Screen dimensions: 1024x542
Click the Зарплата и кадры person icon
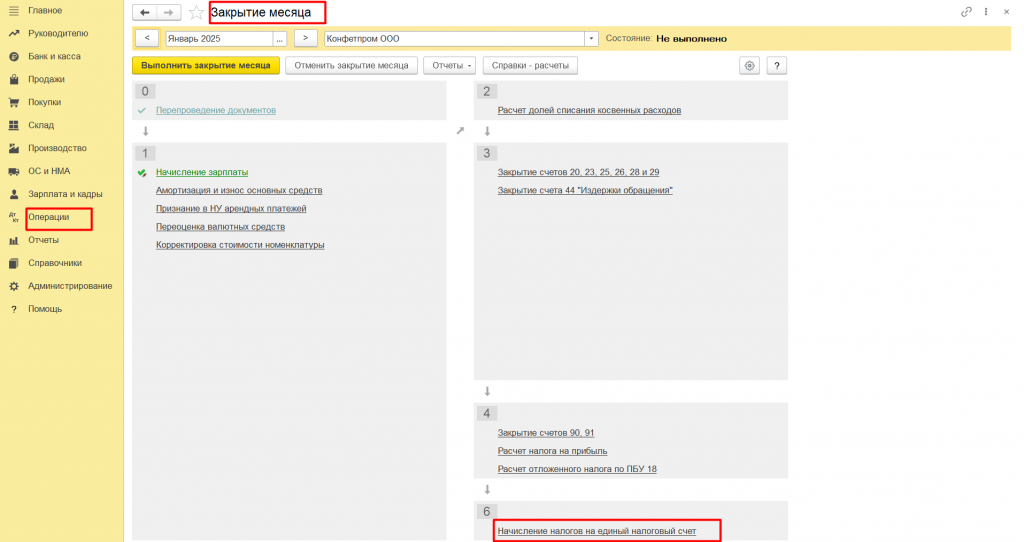(x=14, y=194)
